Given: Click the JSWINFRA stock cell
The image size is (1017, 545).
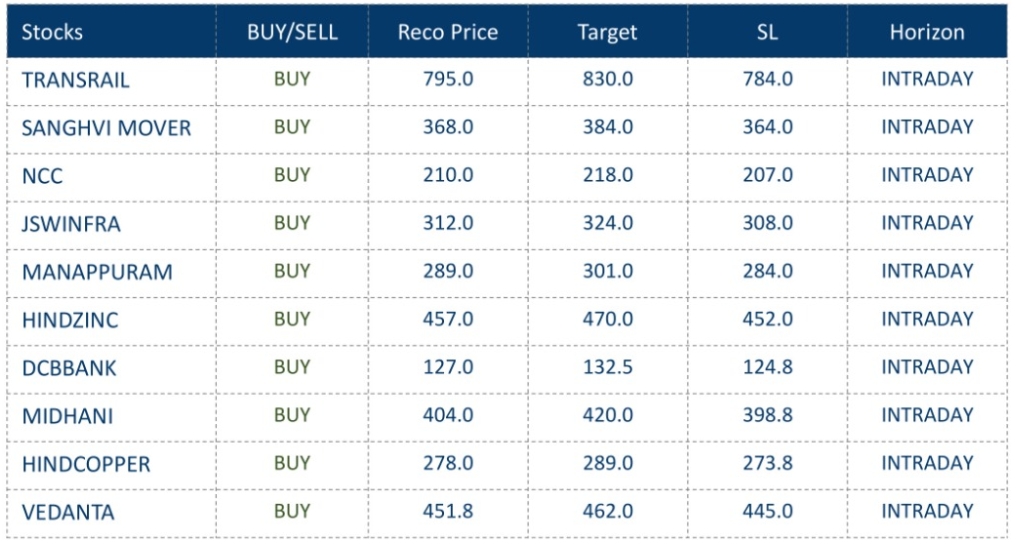Looking at the screenshot, I should [x=70, y=224].
